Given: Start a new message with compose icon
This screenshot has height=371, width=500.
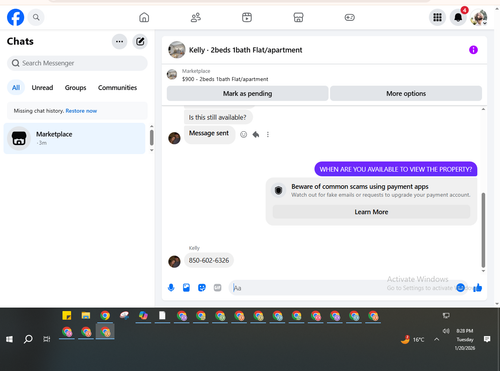Looking at the screenshot, I should point(140,42).
